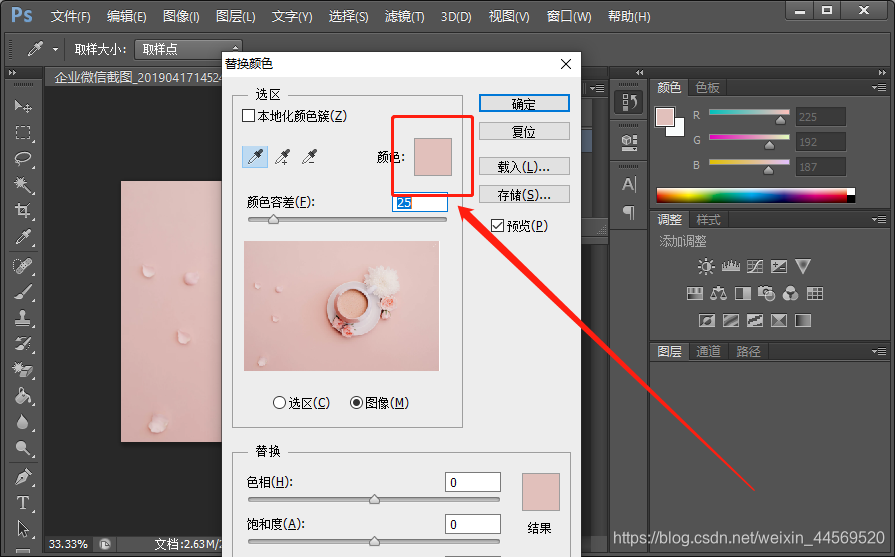Open the Layers panel flyout menu
Image resolution: width=895 pixels, height=557 pixels.
click(x=879, y=352)
